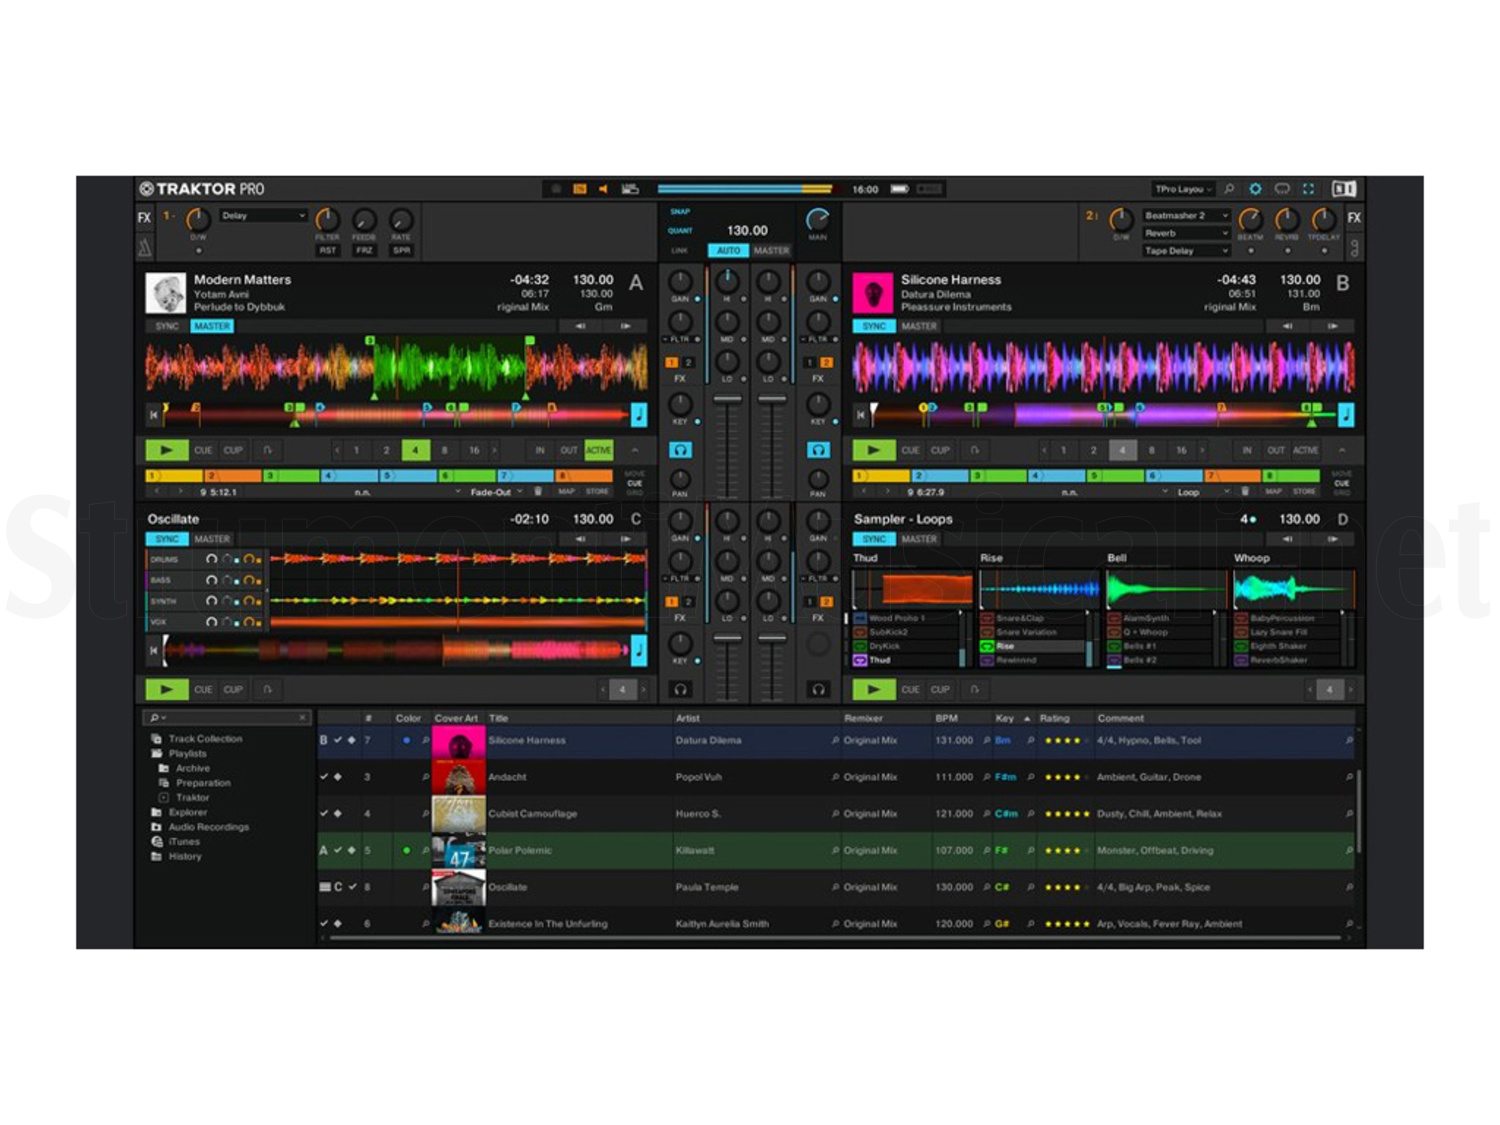The image size is (1500, 1125).
Task: Open the Fade-Out cue type dropdown on Deck A
Action: pos(495,492)
